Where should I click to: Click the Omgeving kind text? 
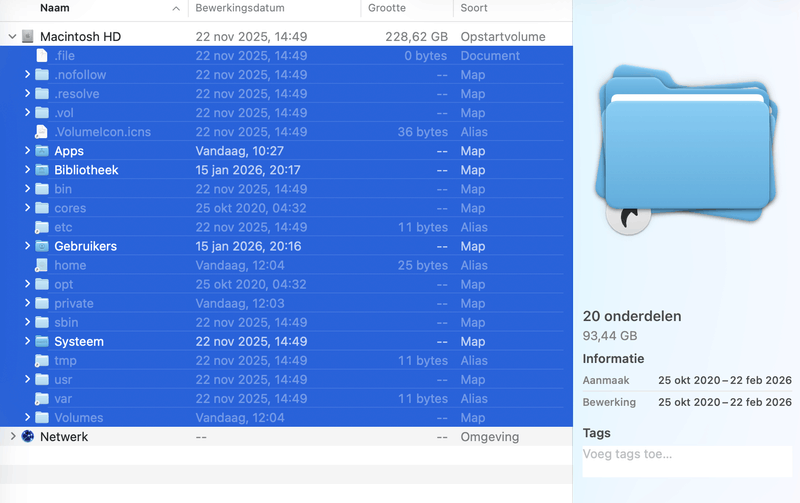pos(490,437)
